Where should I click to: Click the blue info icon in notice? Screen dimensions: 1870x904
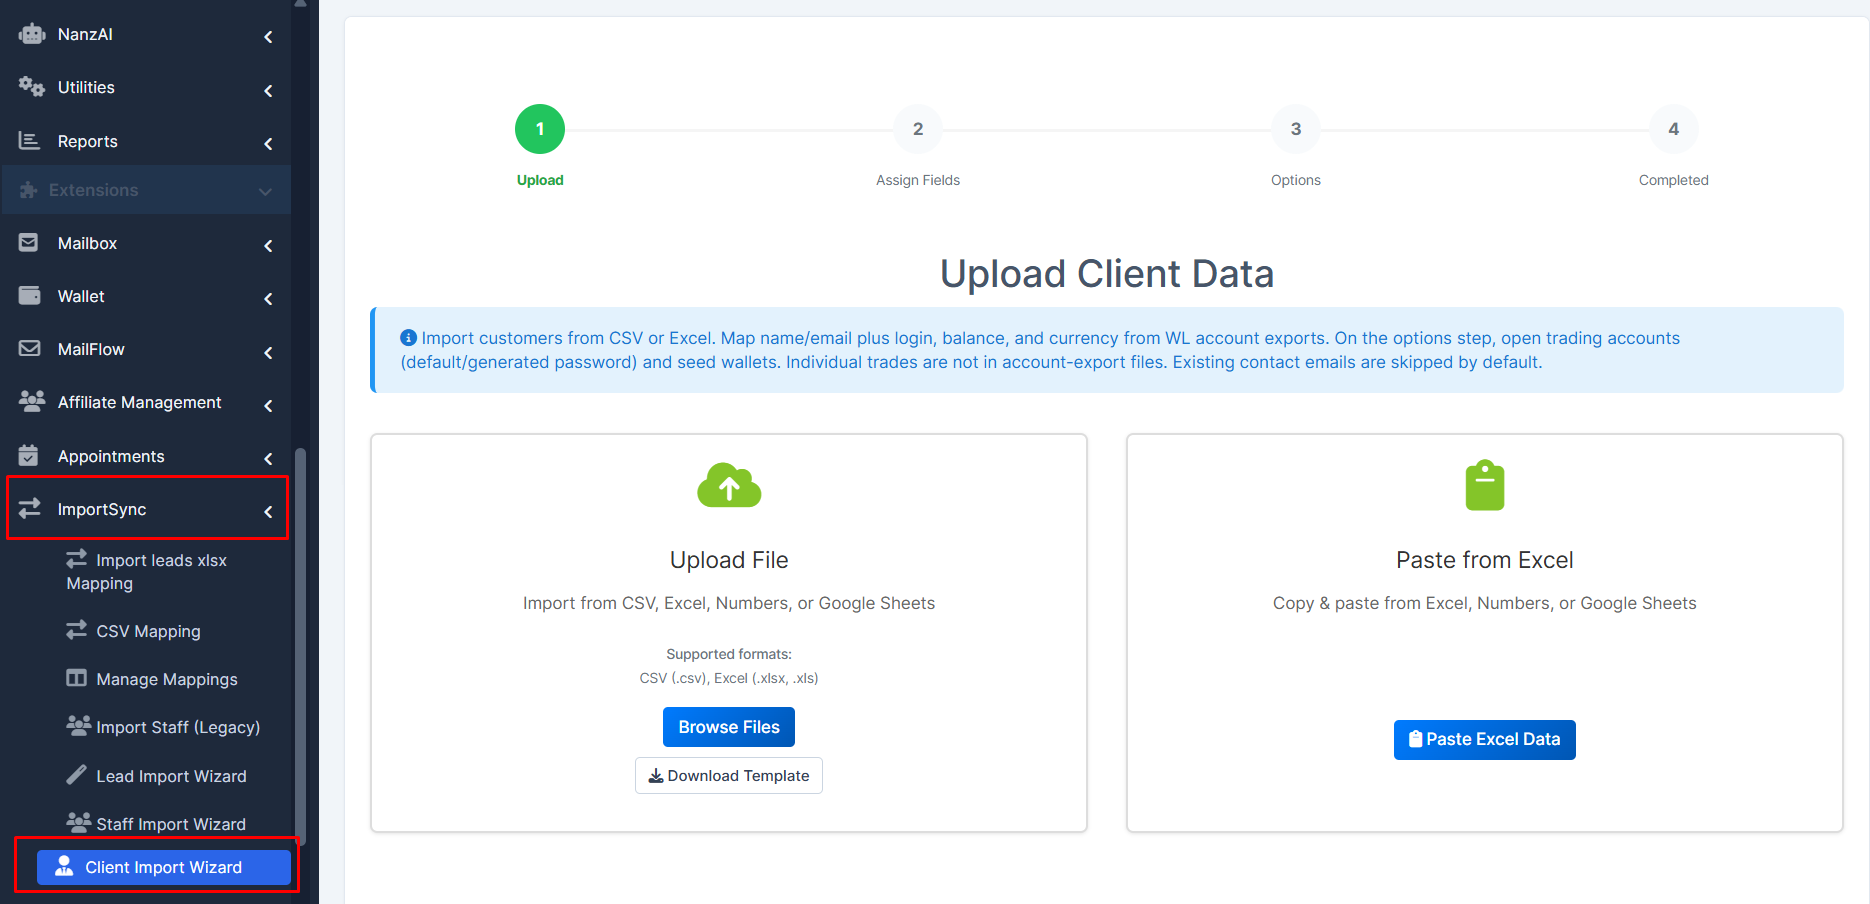[x=408, y=338]
